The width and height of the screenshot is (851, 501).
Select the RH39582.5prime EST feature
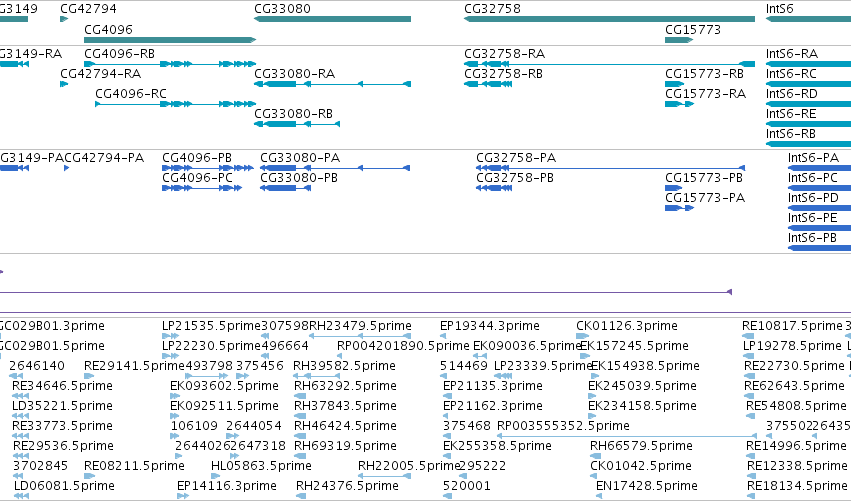pos(317,376)
